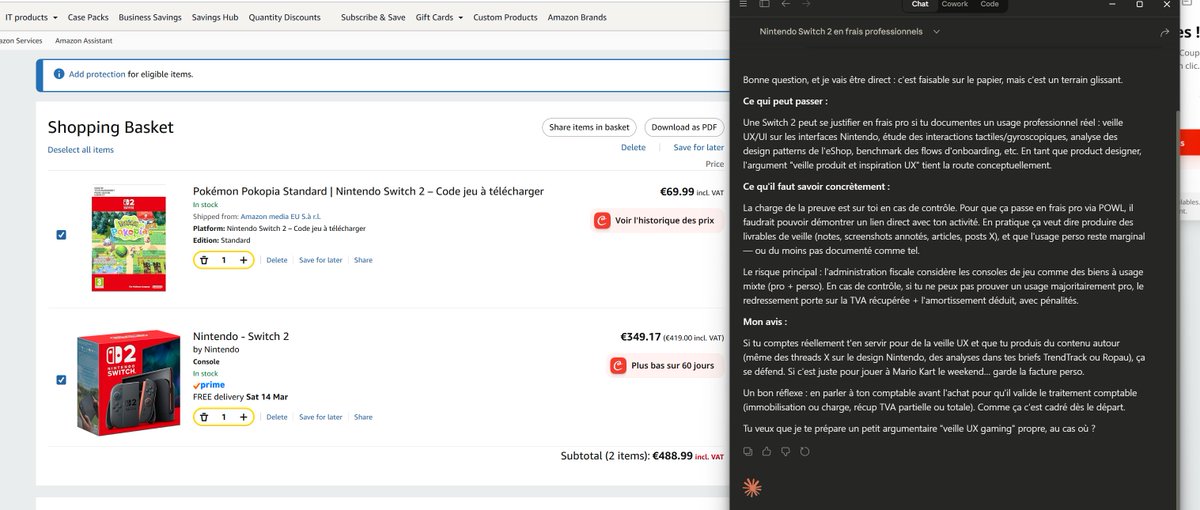Open hamburger menu in Claude window
The height and width of the screenshot is (510, 1200).
coord(743,5)
